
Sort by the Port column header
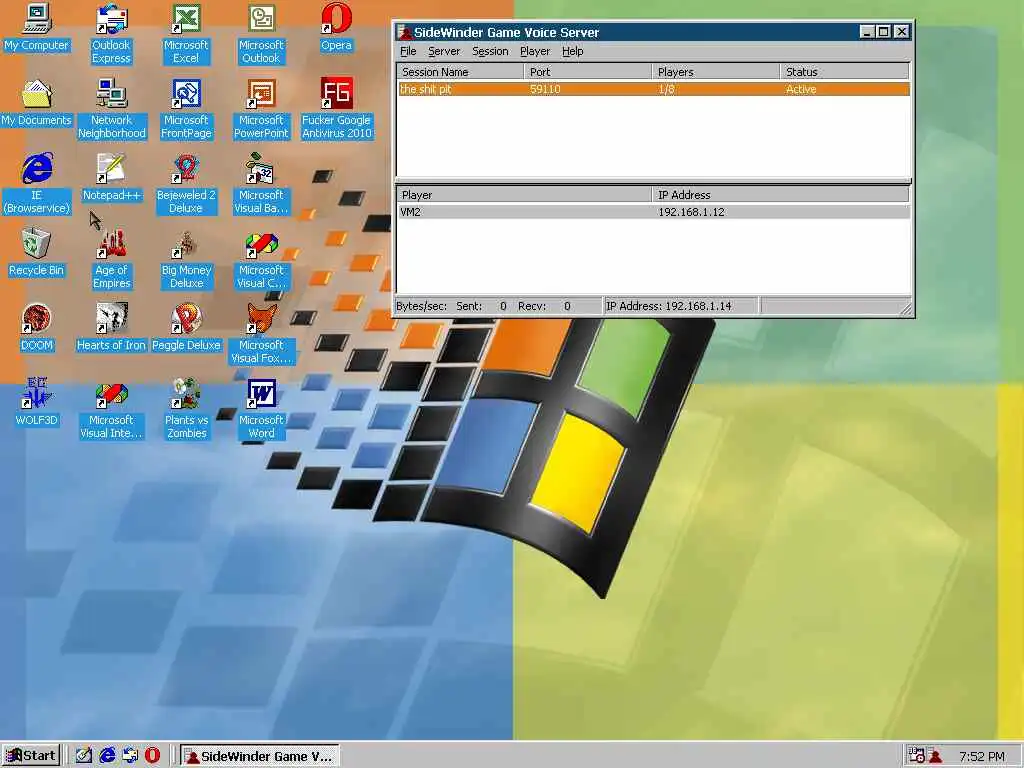point(588,72)
